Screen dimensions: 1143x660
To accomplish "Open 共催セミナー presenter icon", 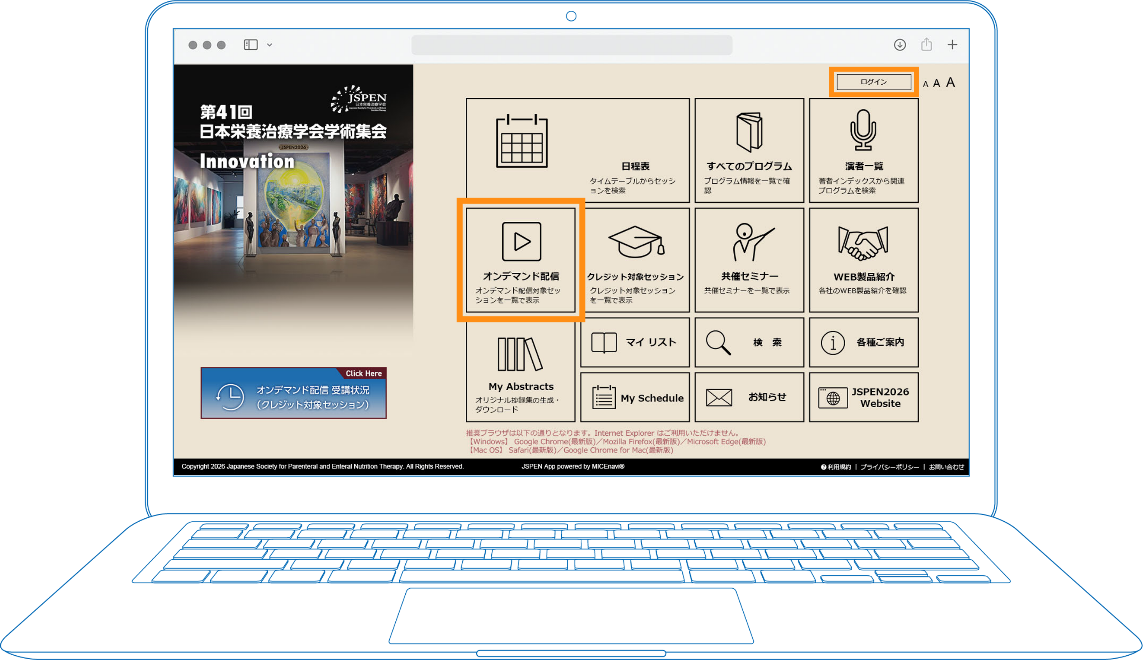I will pos(749,242).
